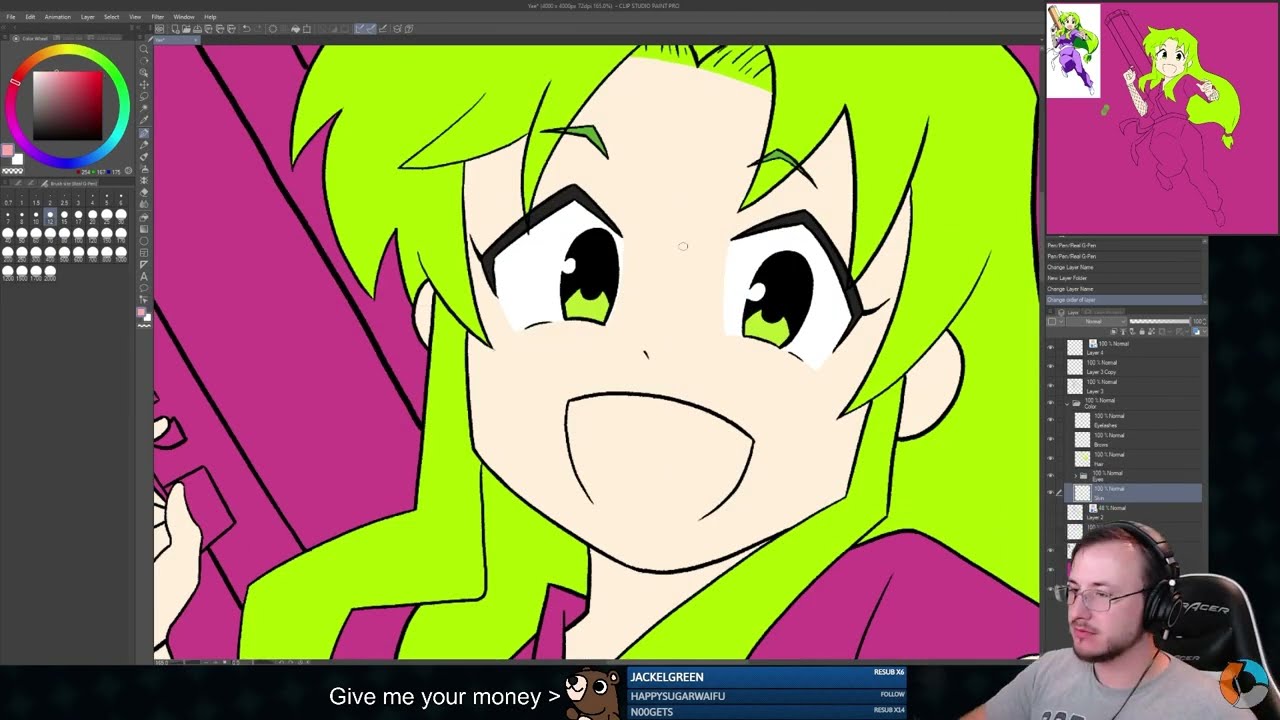Select the Figure ellipse tool
This screenshot has height=720, width=1280.
pos(144,241)
